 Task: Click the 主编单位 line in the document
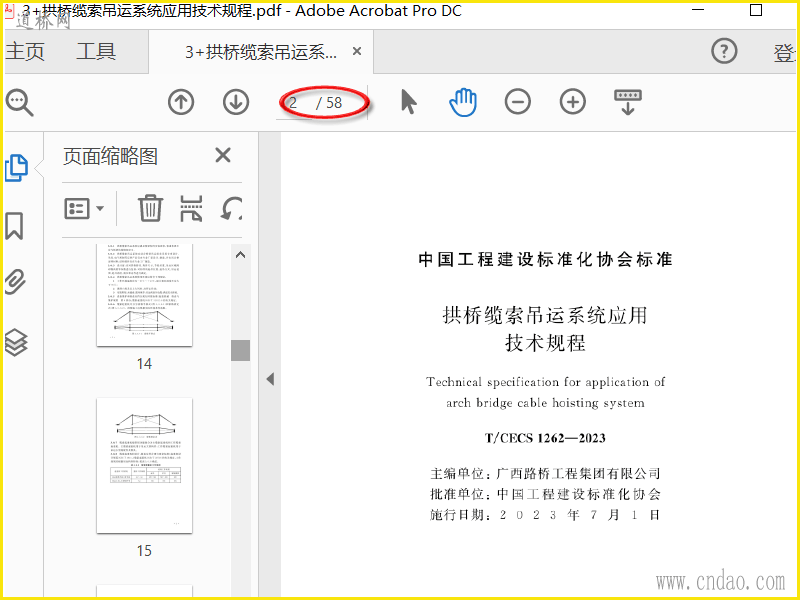(545, 473)
